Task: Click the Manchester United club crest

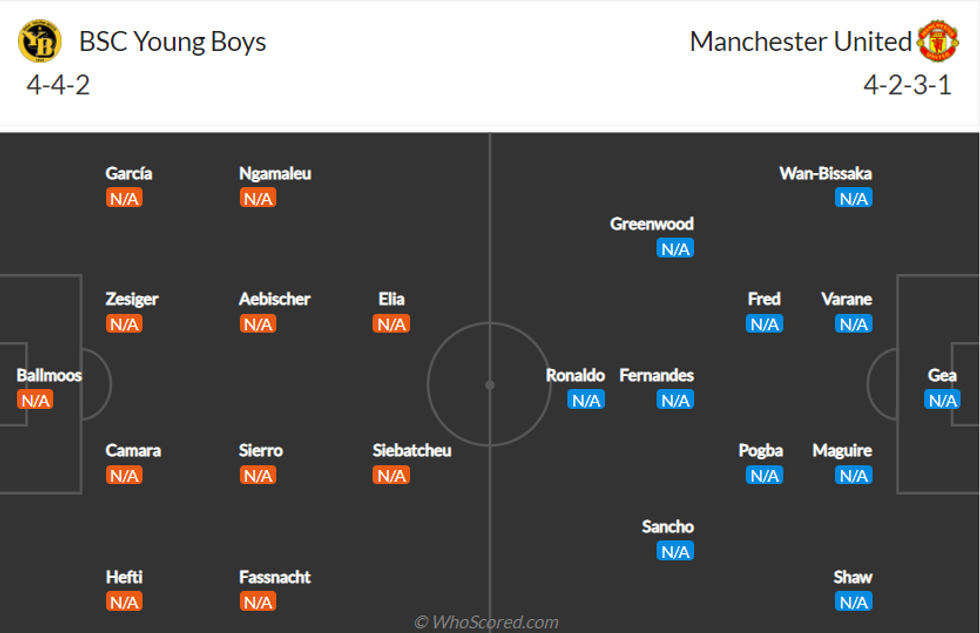Action: (937, 41)
